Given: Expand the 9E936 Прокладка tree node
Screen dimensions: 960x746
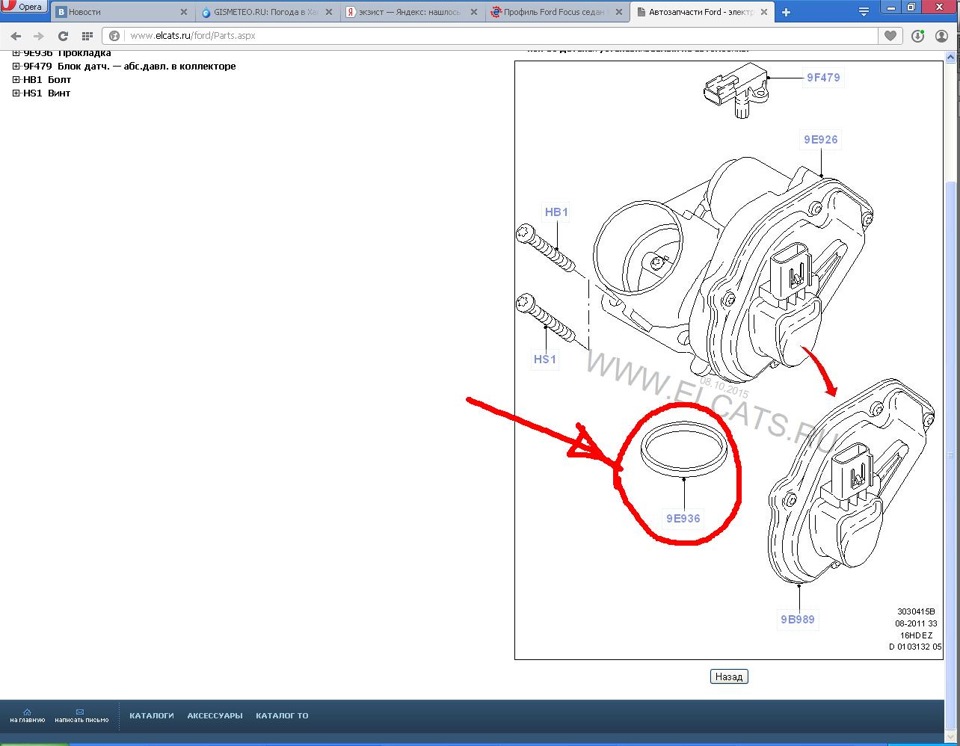Looking at the screenshot, I should coord(16,53).
